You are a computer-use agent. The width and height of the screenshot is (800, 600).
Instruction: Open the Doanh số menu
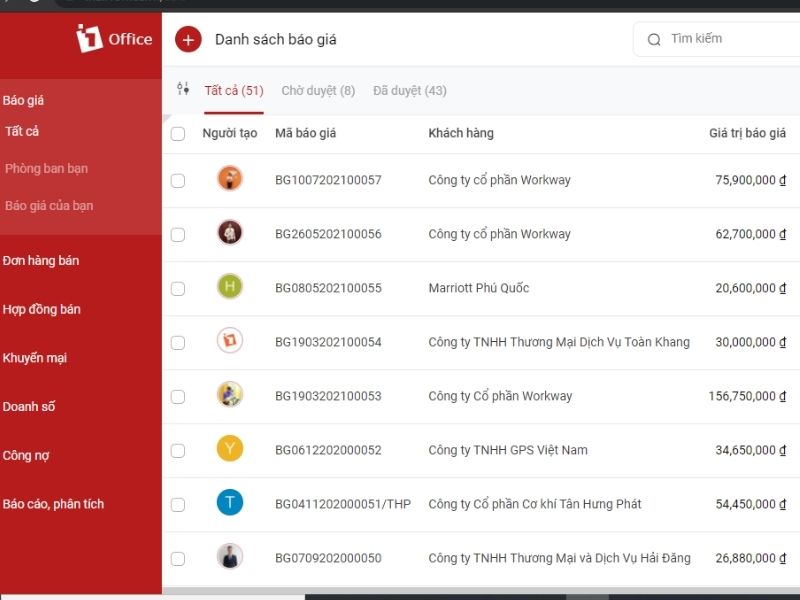click(29, 407)
